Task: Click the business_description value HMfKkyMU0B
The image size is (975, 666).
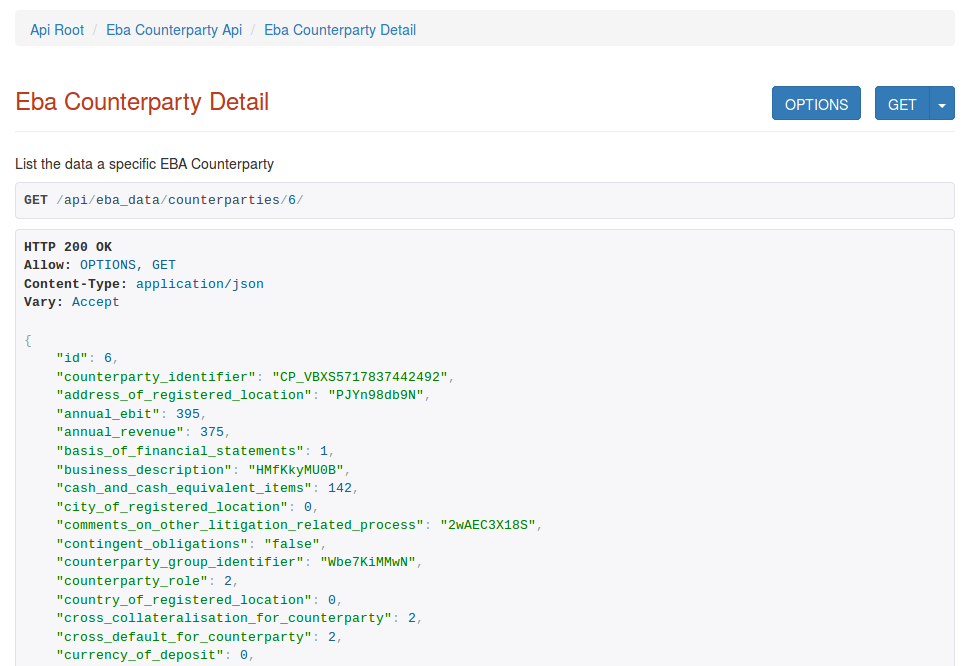Action: tap(298, 470)
